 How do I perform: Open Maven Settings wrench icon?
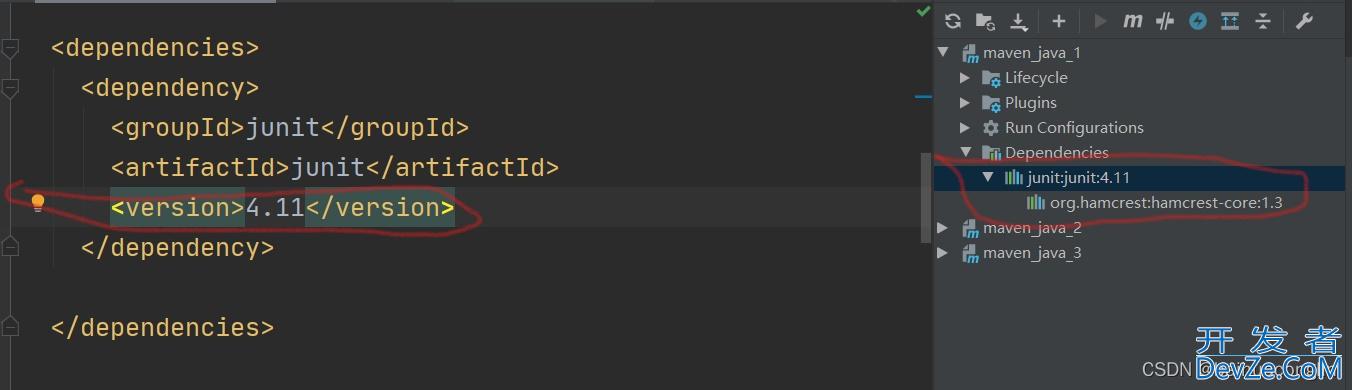tap(1304, 21)
